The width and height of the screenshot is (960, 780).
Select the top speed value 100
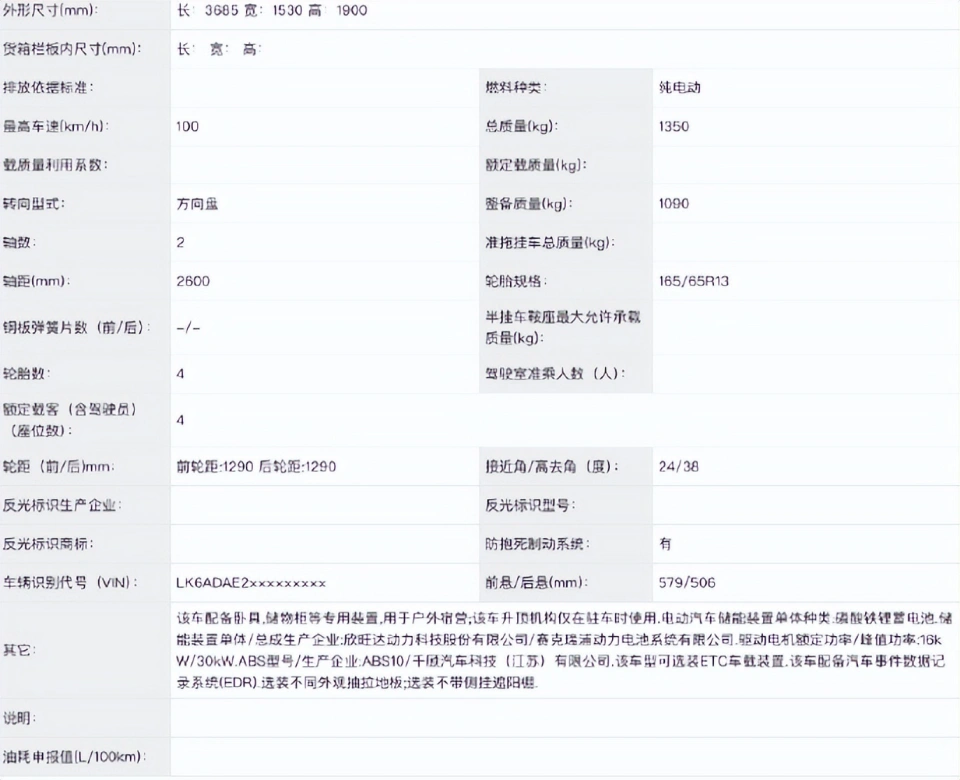(185, 126)
